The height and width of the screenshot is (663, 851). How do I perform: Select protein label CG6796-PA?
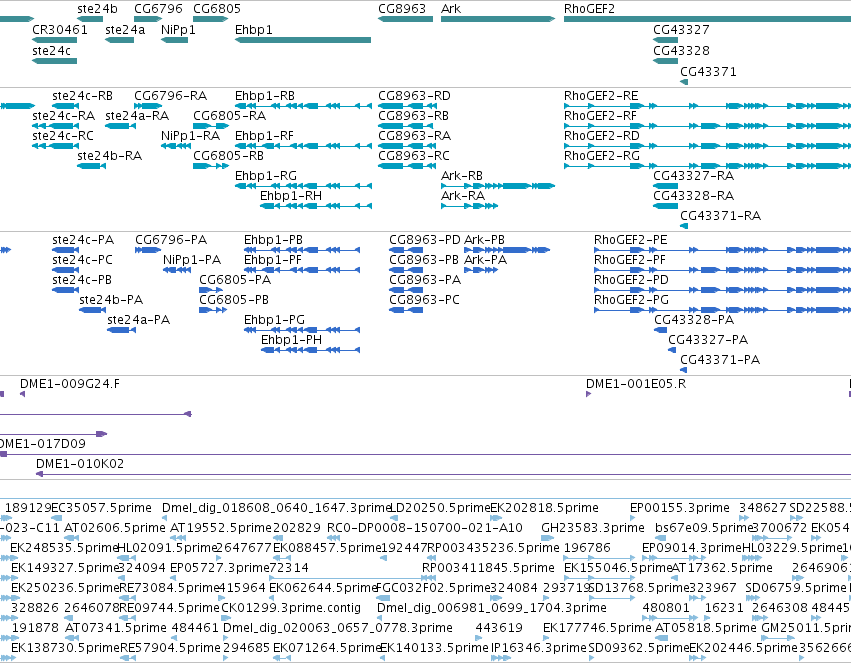coord(171,240)
